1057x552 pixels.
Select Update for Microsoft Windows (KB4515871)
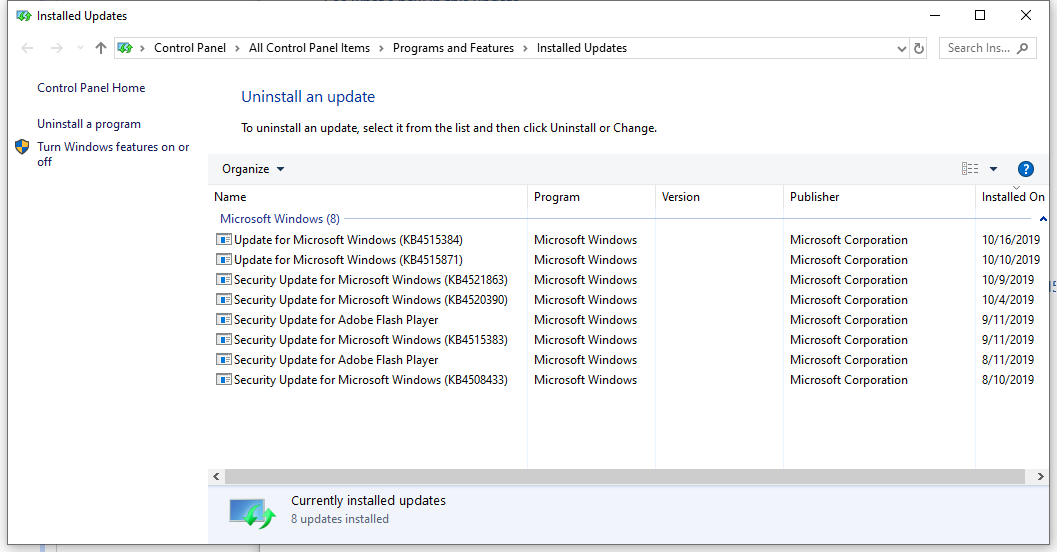tap(348, 259)
